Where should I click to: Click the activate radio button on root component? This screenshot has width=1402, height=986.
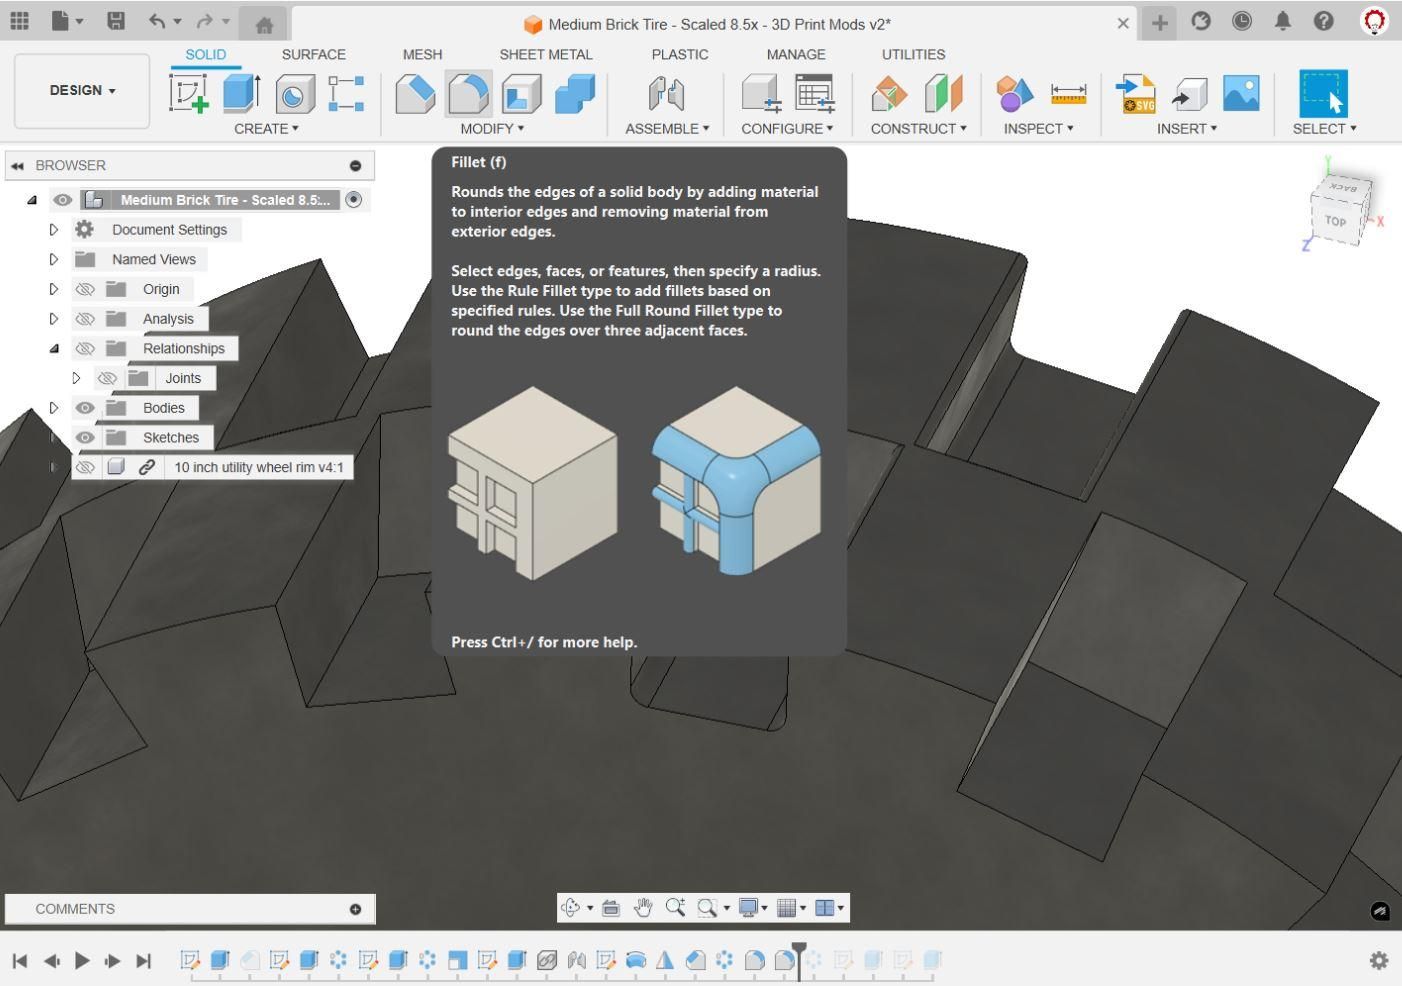pos(353,200)
